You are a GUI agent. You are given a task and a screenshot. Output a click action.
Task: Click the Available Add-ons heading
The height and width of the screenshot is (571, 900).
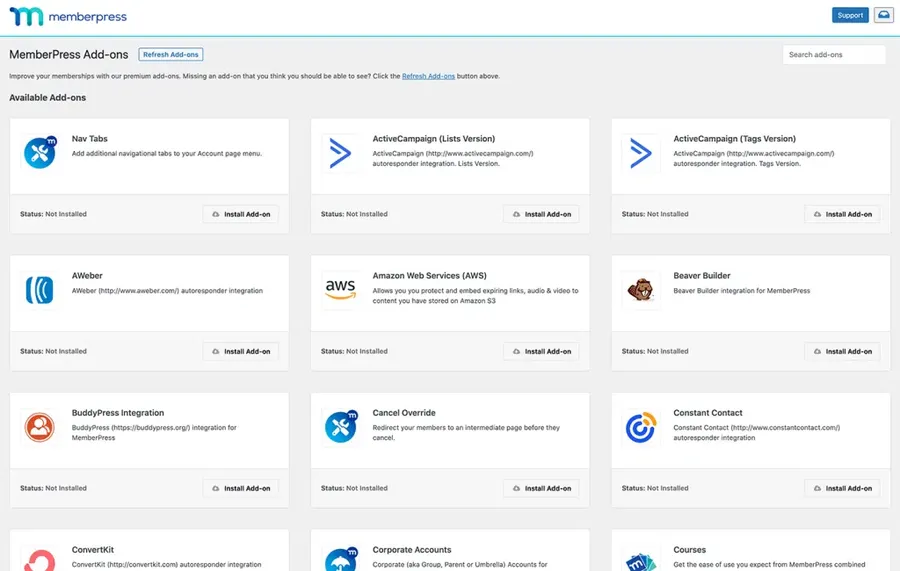[x=48, y=98]
